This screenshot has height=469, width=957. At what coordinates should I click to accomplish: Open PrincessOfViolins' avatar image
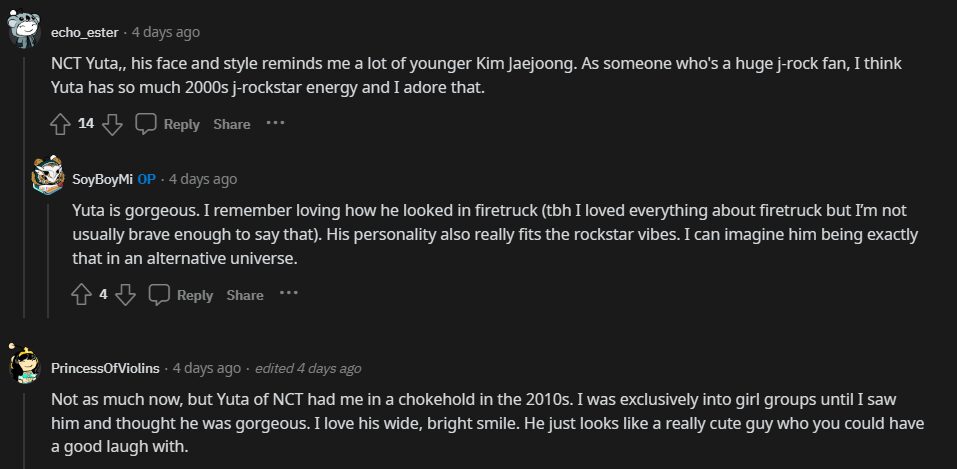tap(25, 366)
